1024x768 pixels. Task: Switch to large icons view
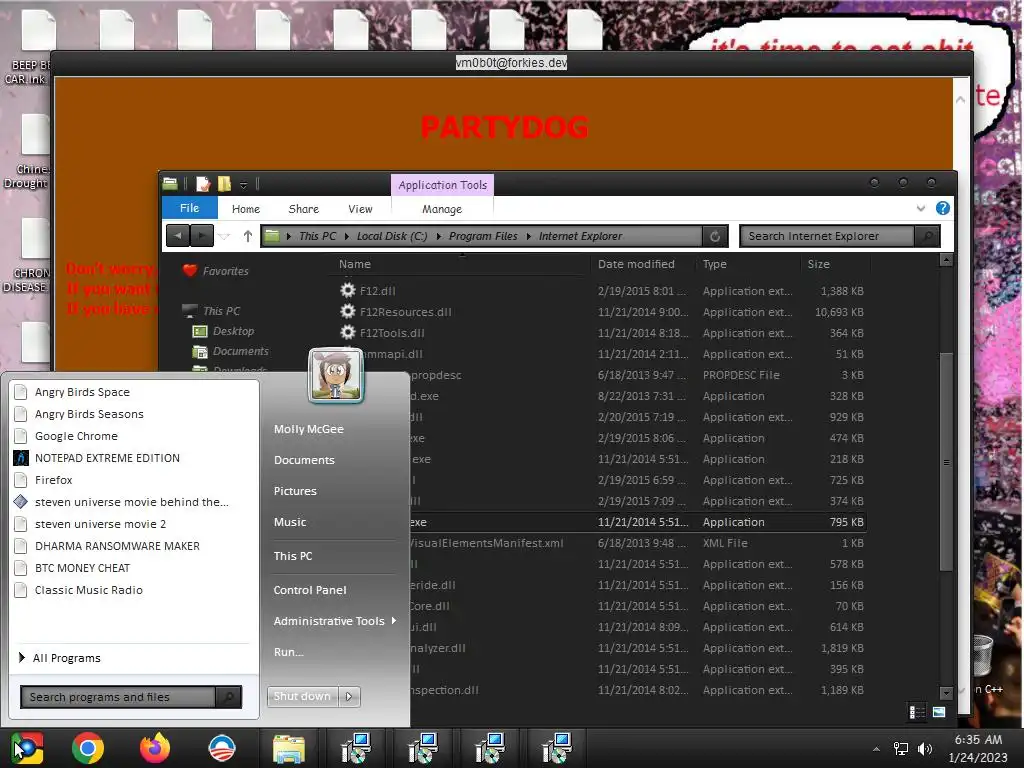[939, 712]
